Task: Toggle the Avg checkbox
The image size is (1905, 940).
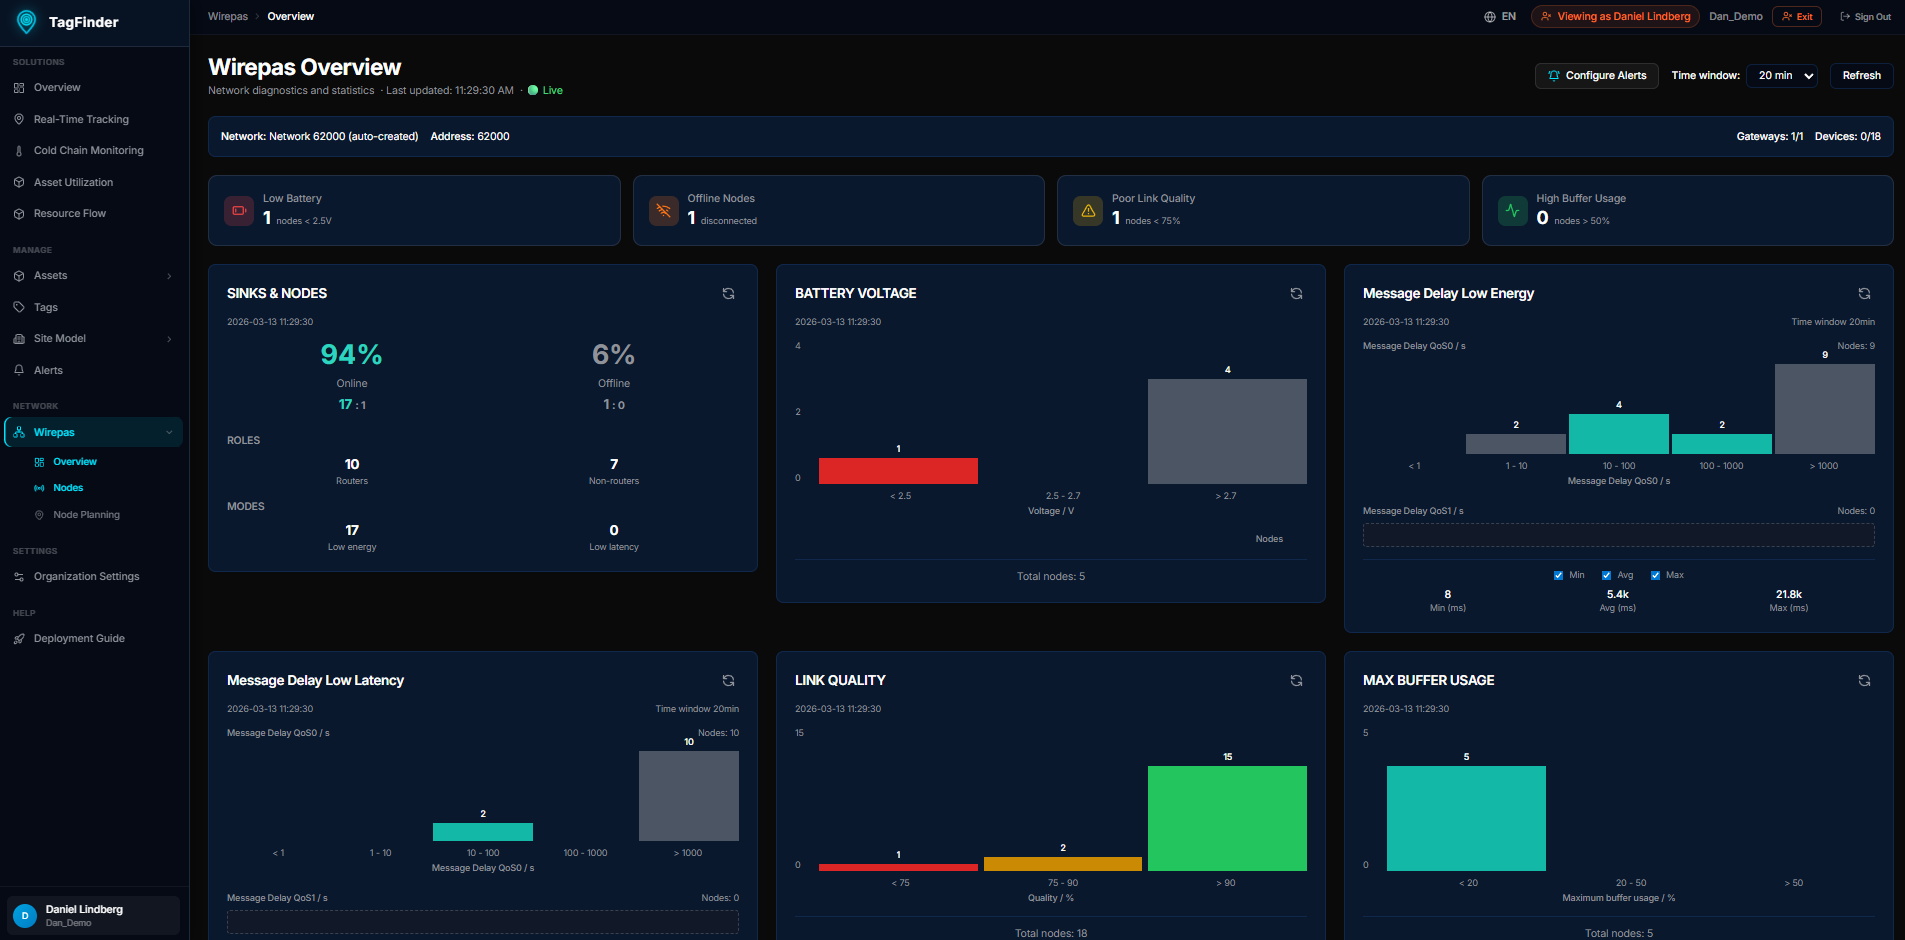Action: [x=1606, y=576]
